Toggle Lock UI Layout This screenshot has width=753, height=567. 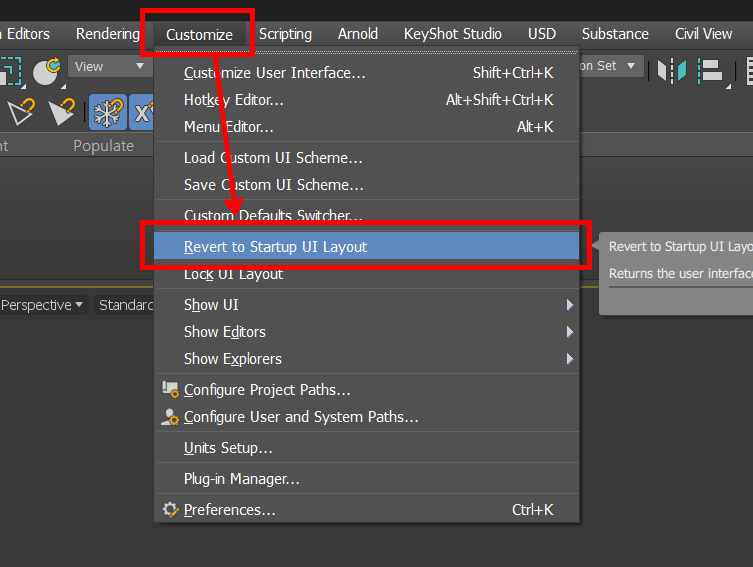(x=367, y=274)
